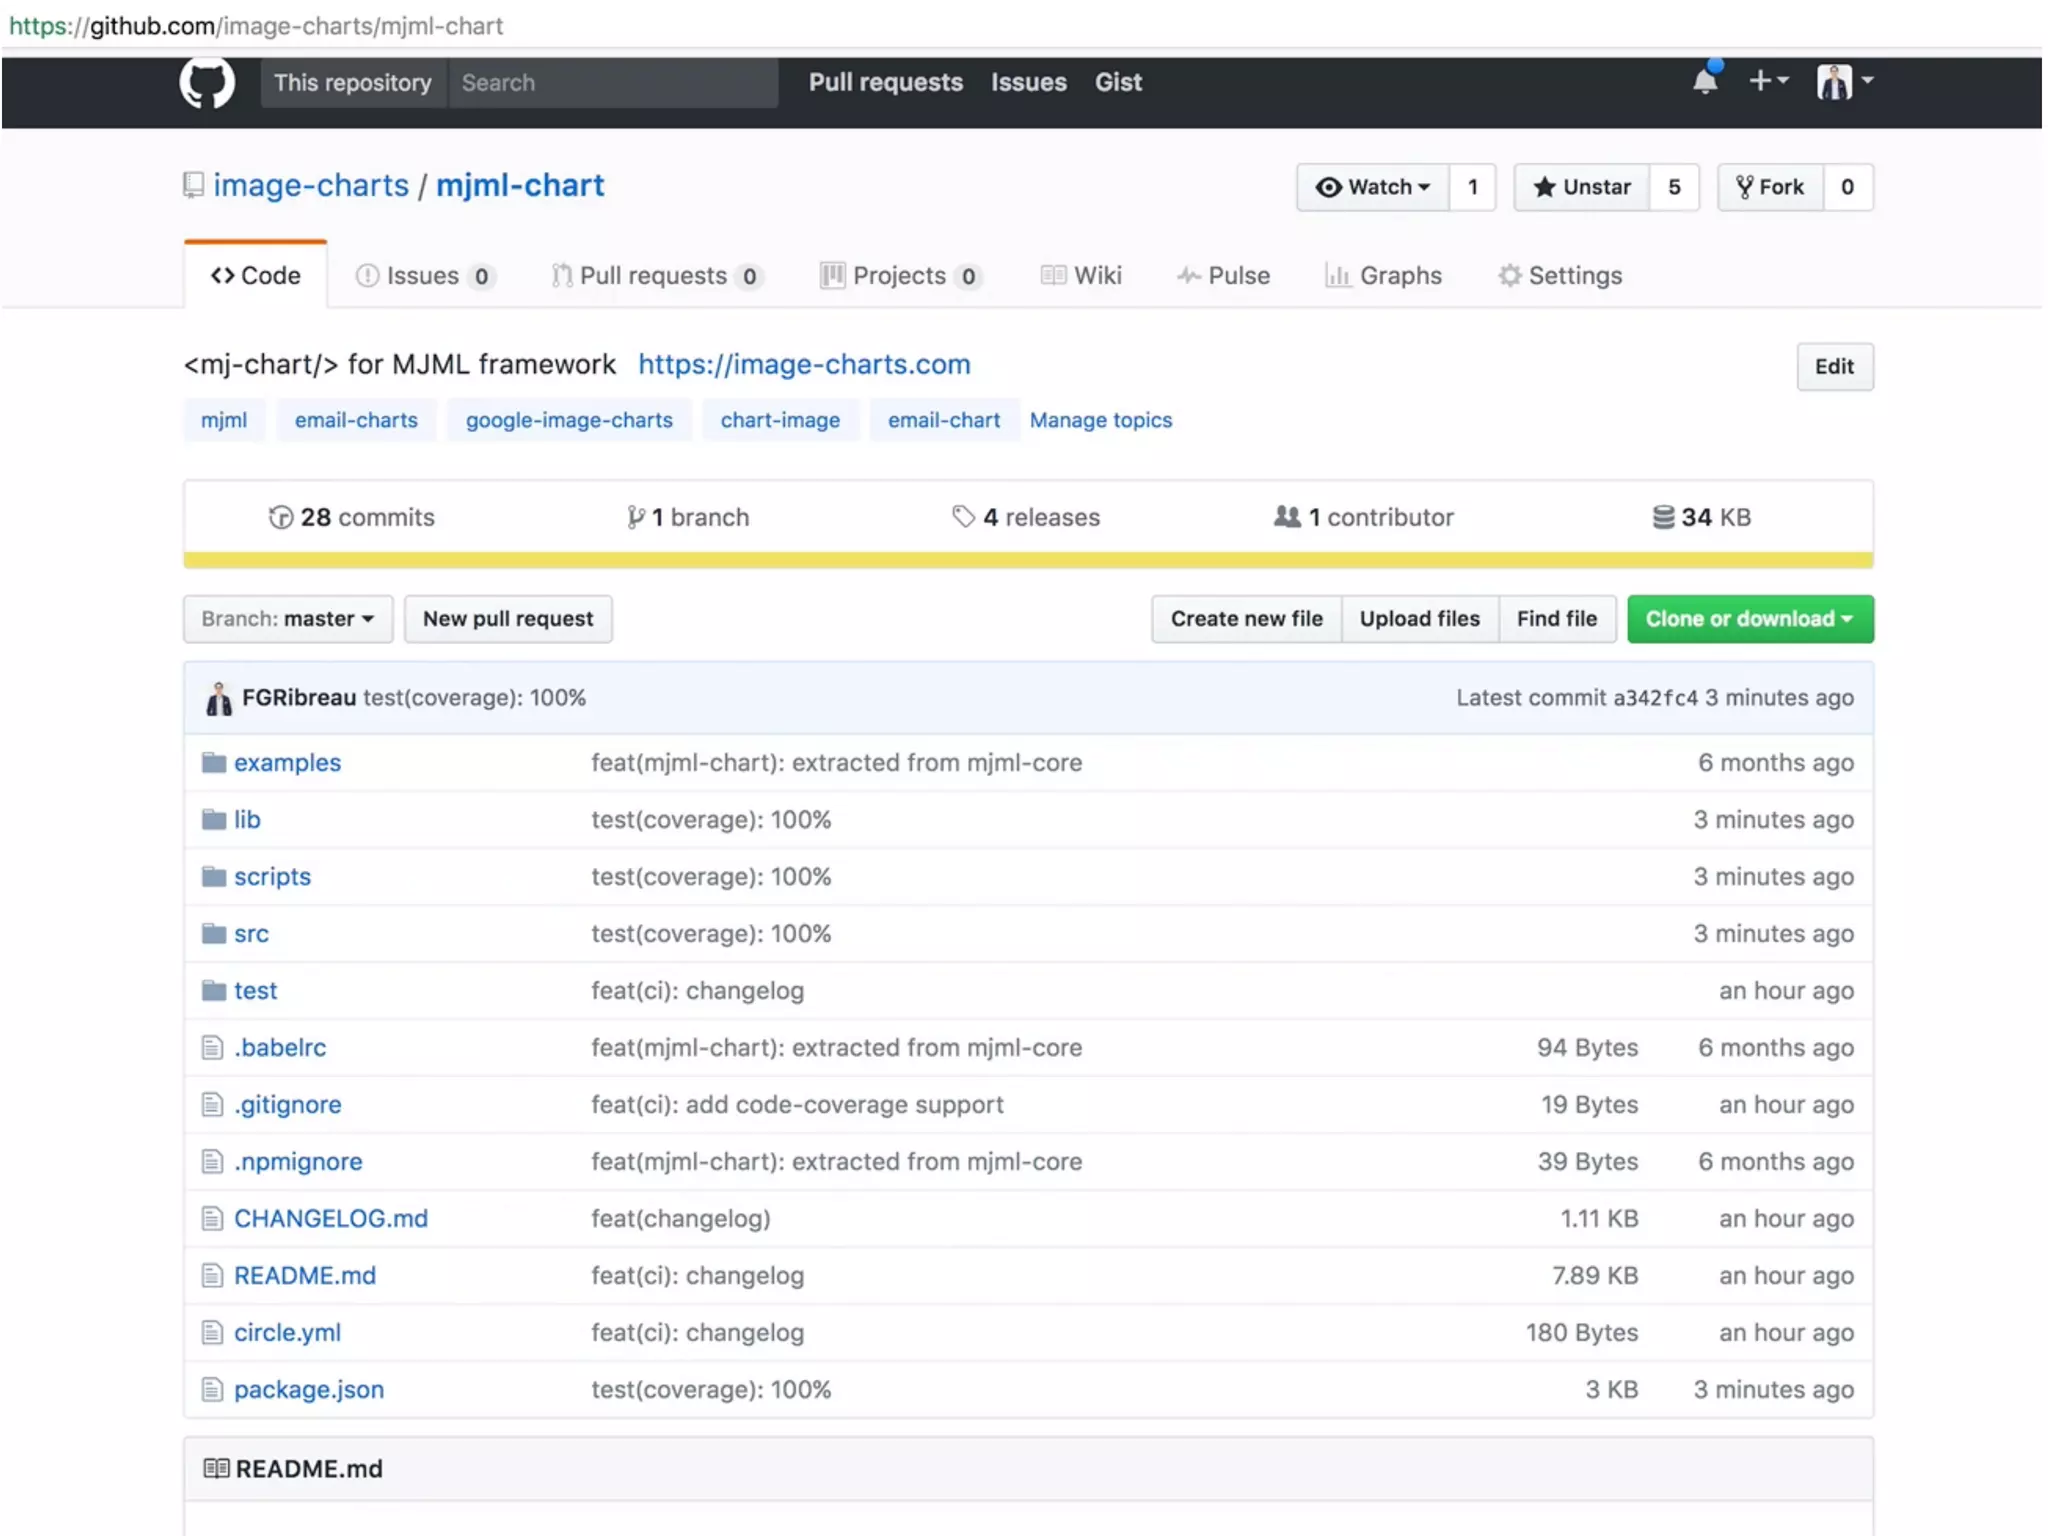Click the commits history clock icon
The image size is (2048, 1536).
click(x=281, y=517)
